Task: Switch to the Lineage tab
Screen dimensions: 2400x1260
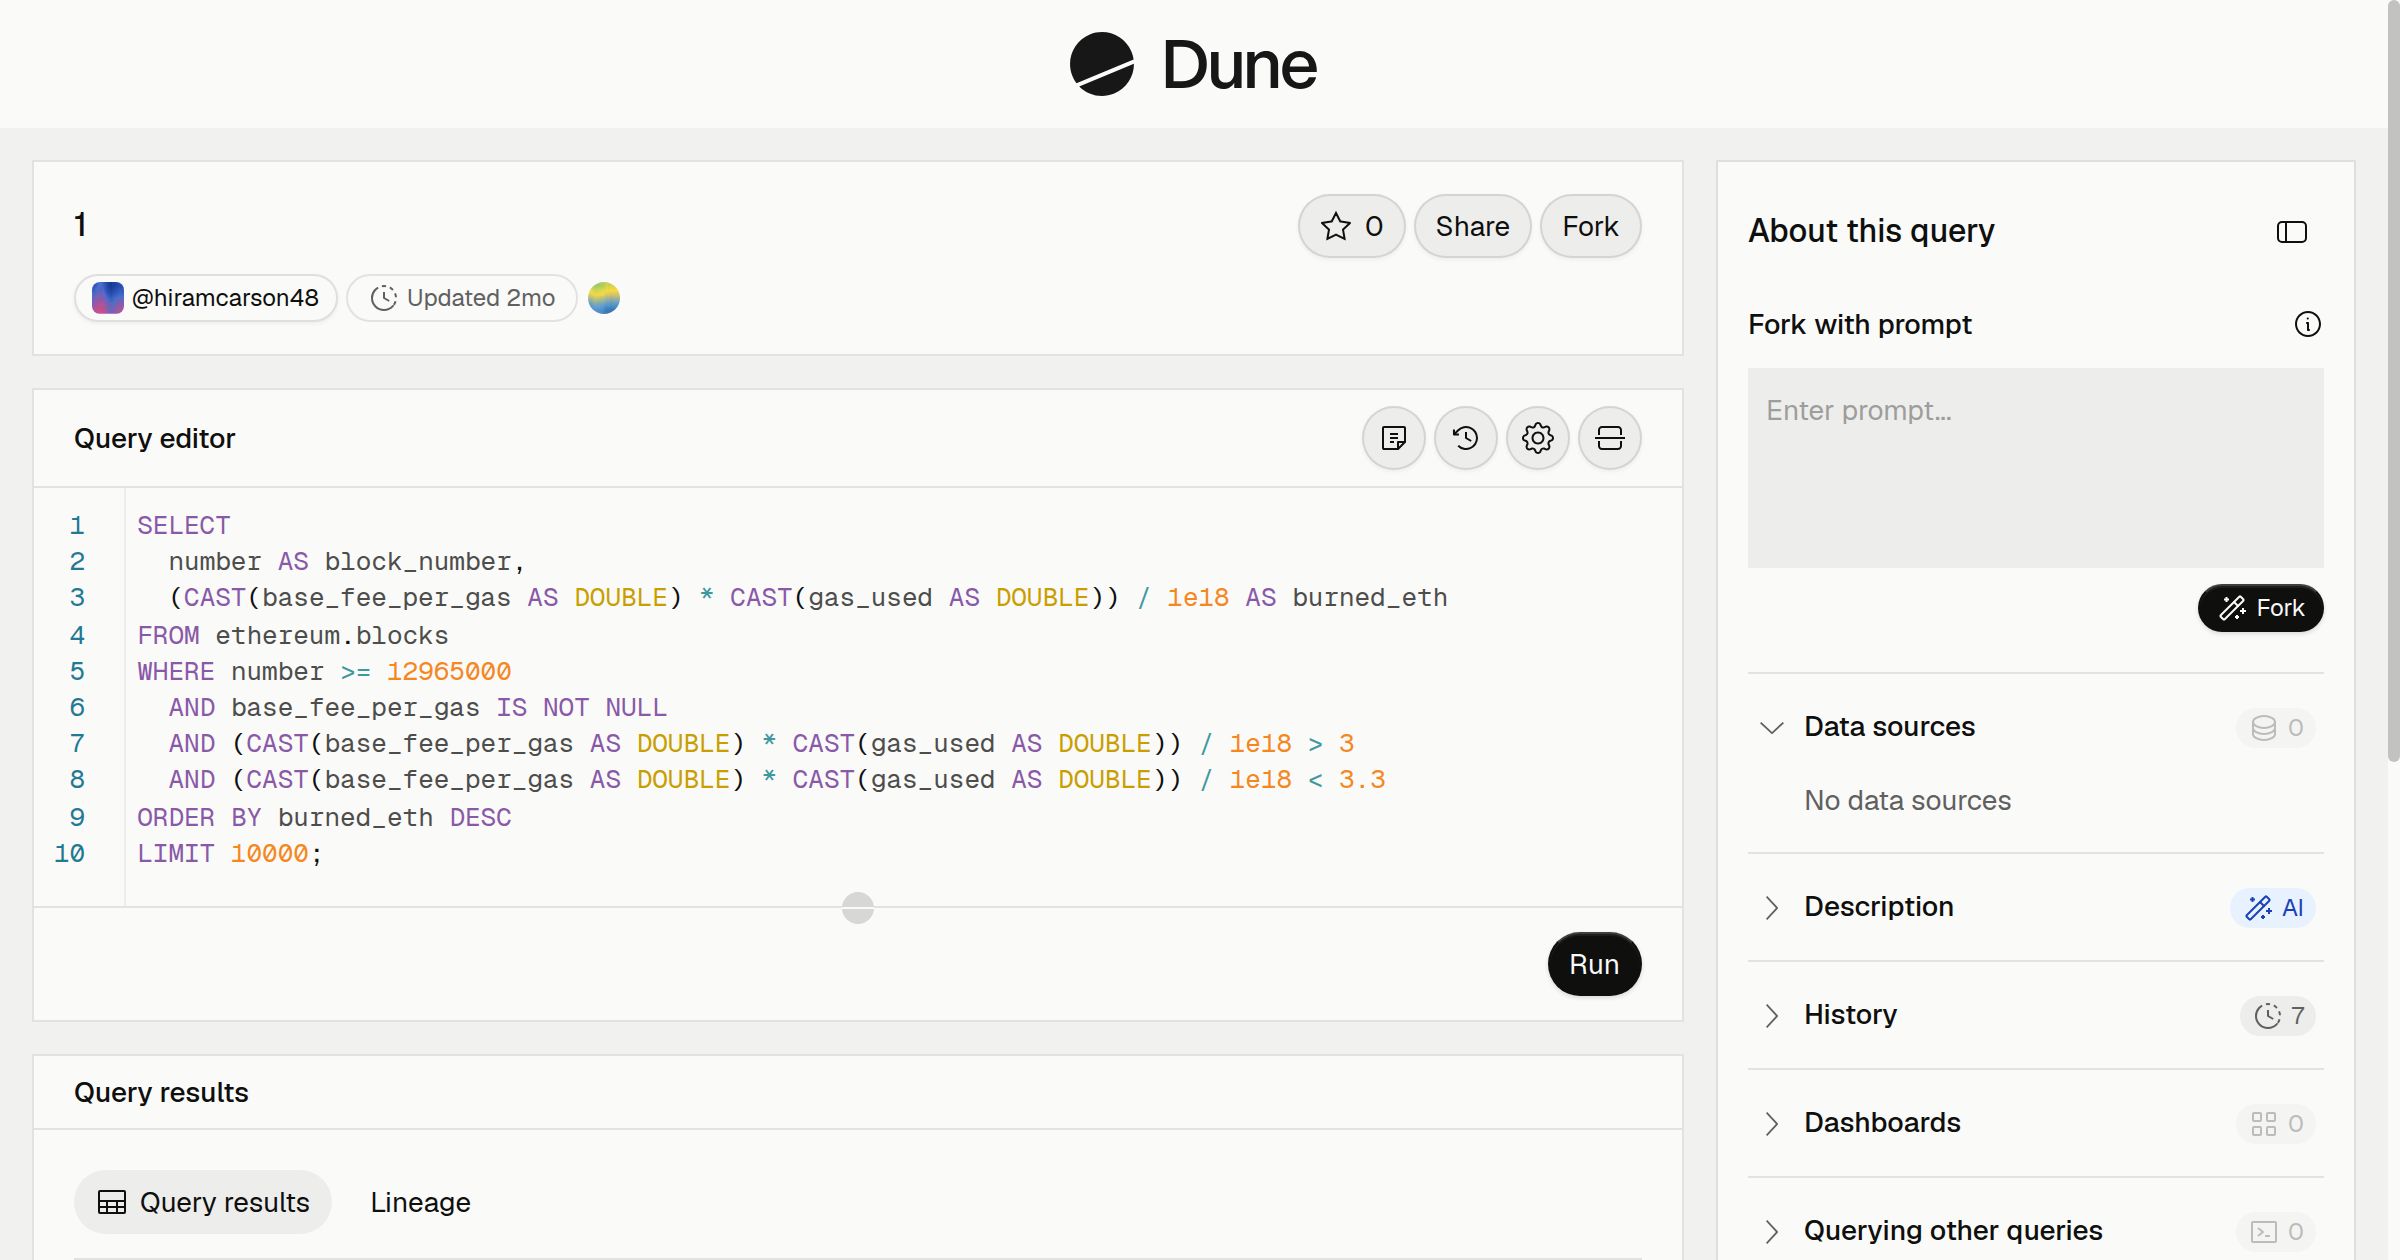Action: pyautogui.click(x=420, y=1202)
